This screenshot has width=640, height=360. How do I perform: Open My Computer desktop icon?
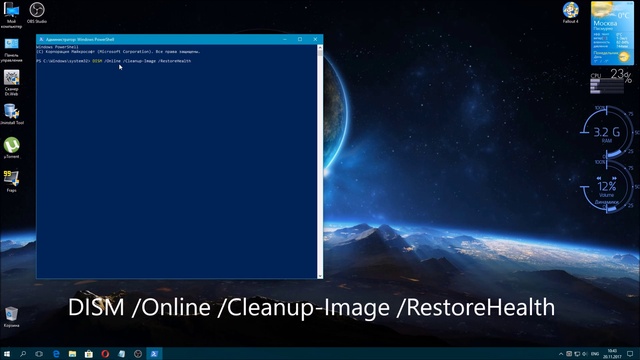11,15
